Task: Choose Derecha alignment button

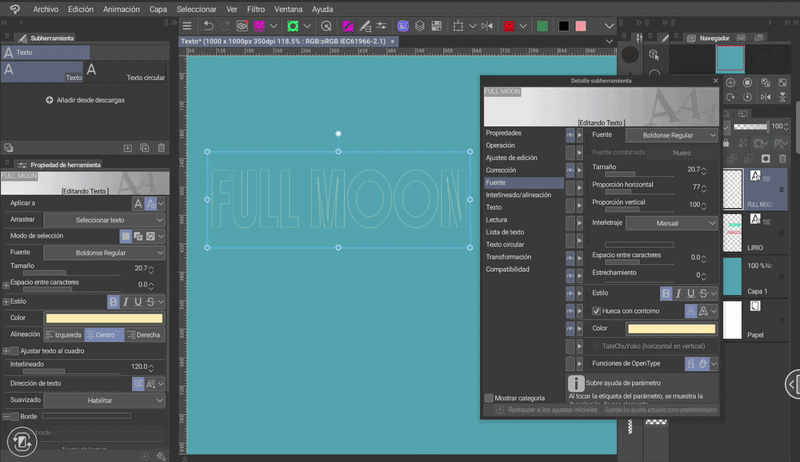Action: point(147,334)
